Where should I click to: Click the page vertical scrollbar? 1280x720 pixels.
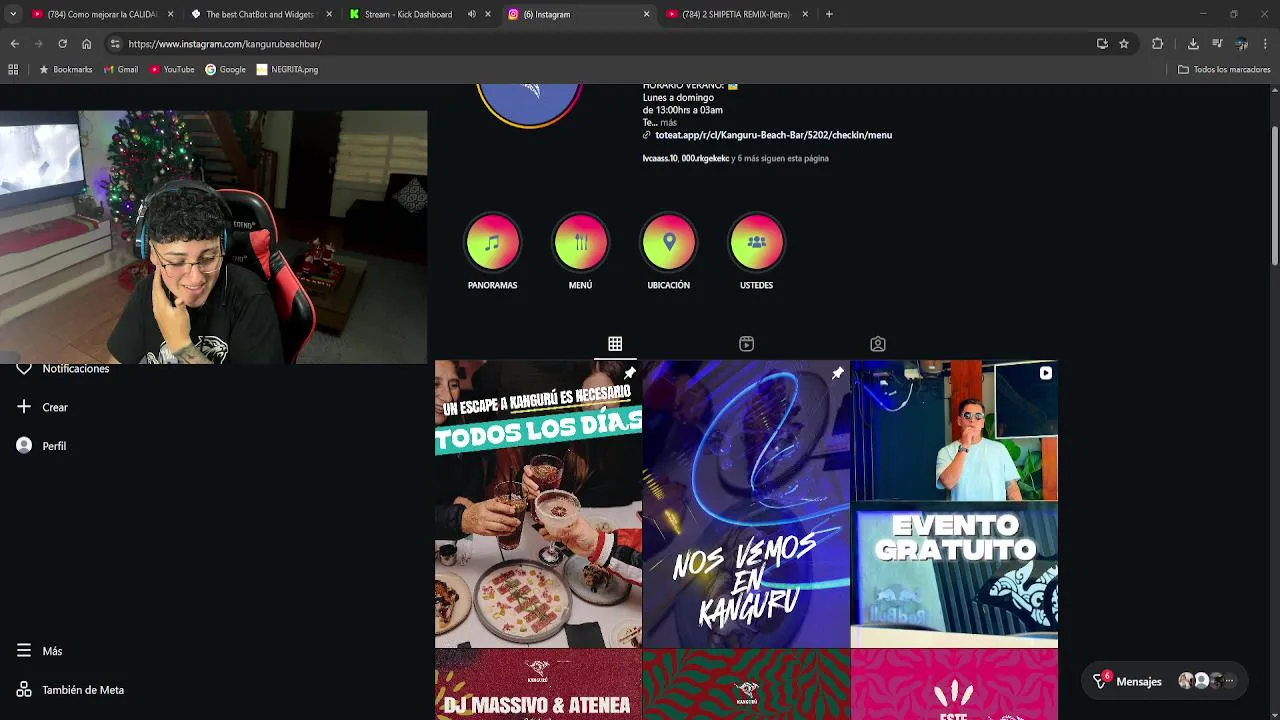click(1274, 195)
